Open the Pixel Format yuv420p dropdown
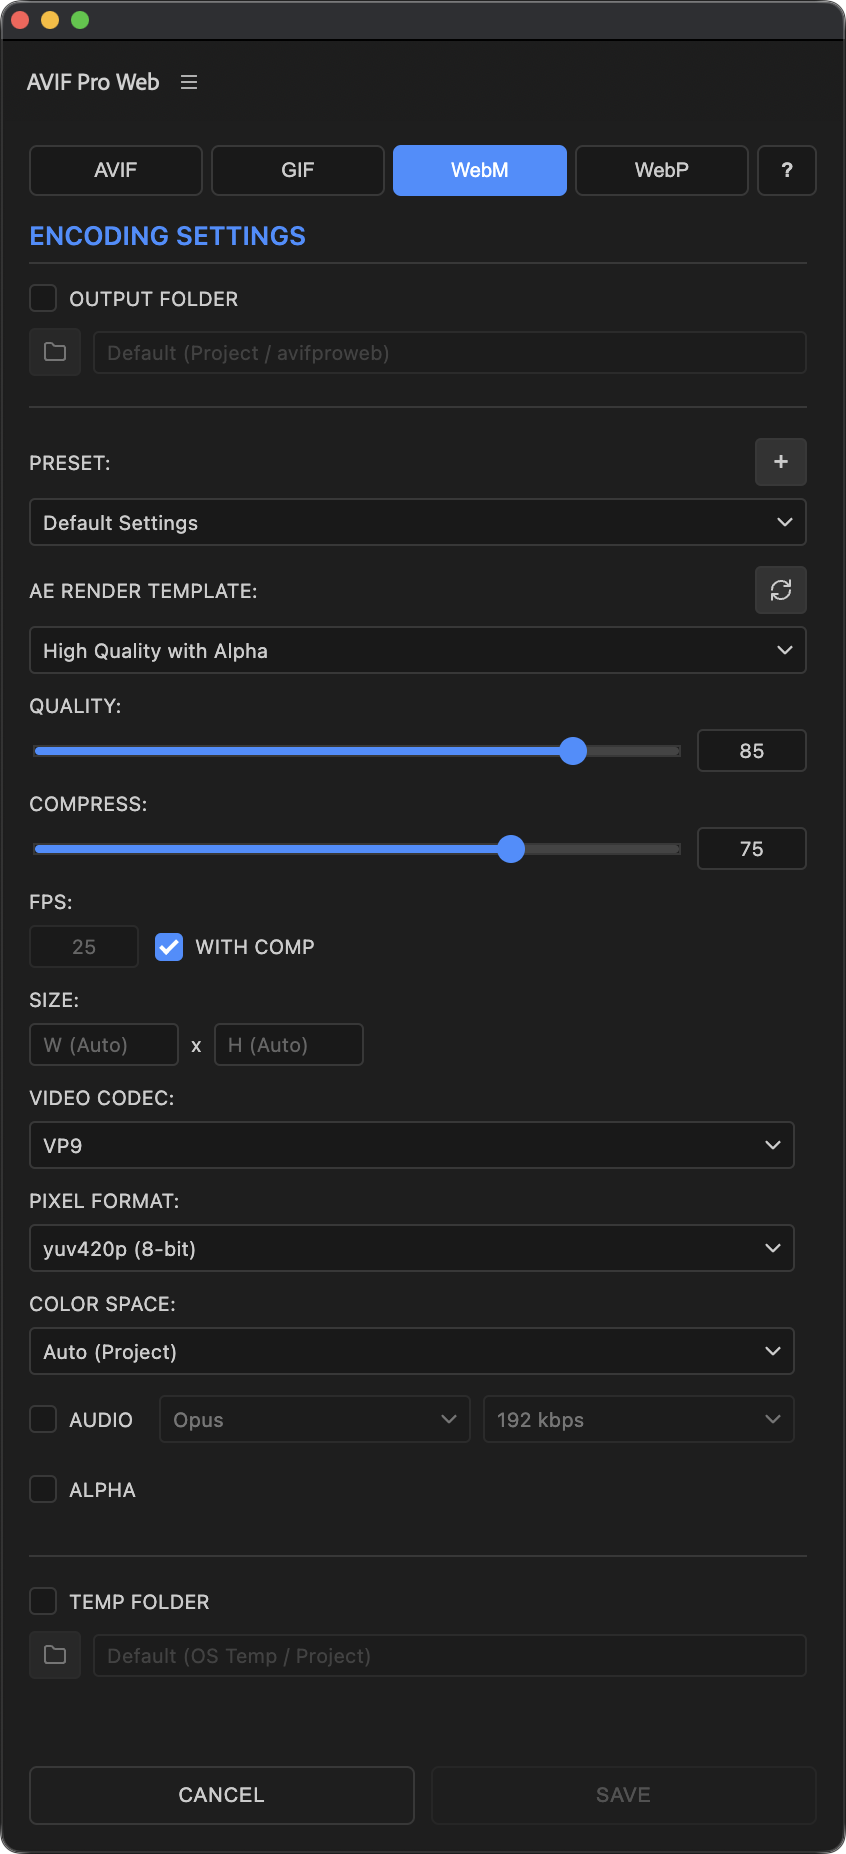Image resolution: width=846 pixels, height=1854 pixels. [x=412, y=1248]
